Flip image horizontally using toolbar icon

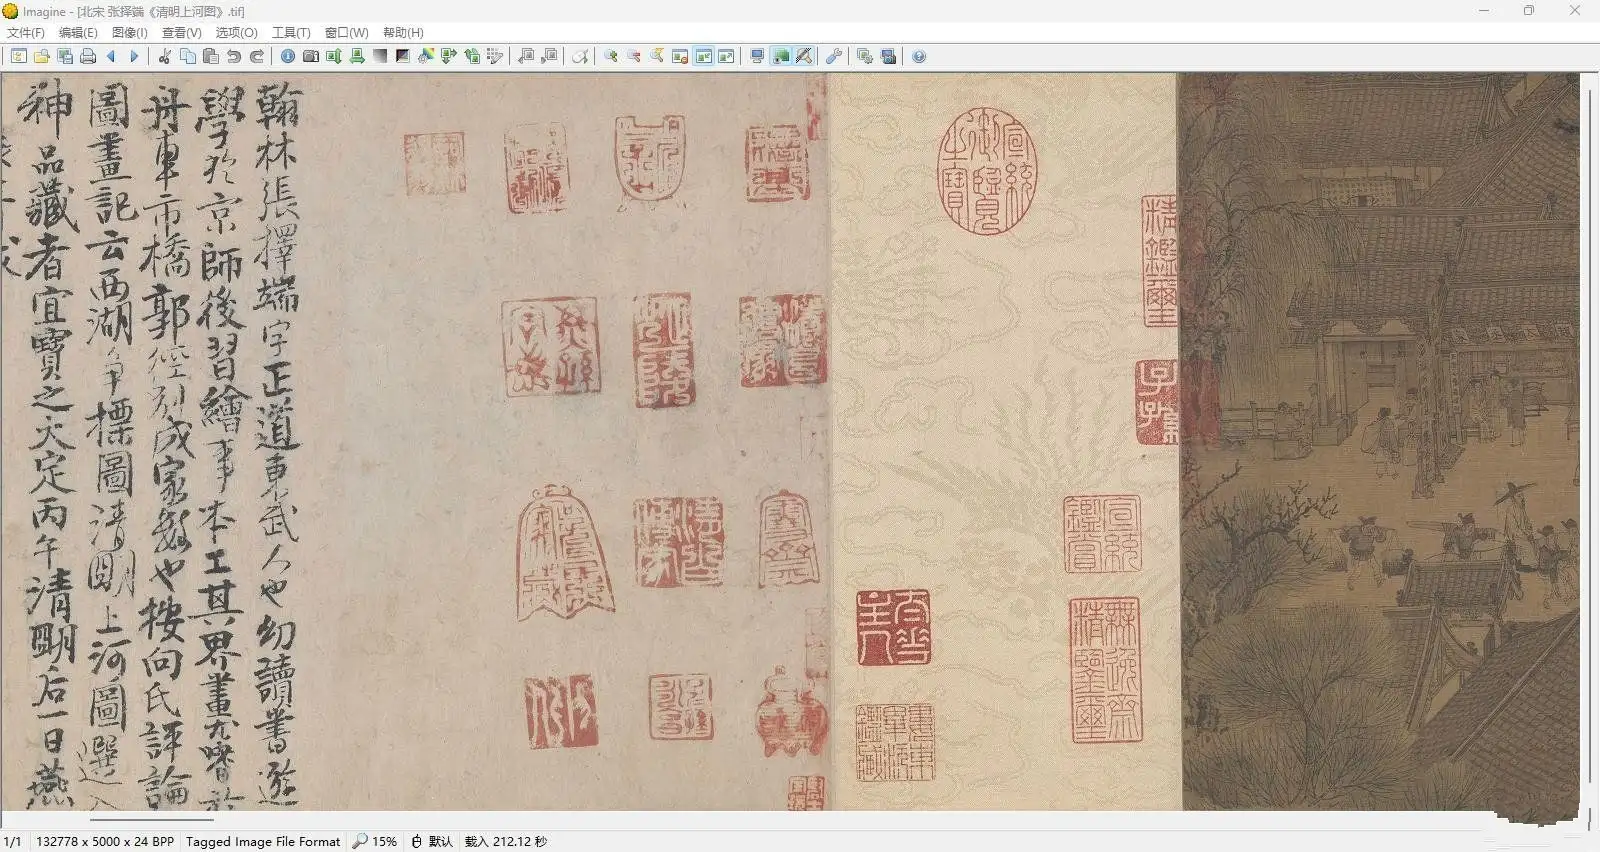pos(357,56)
